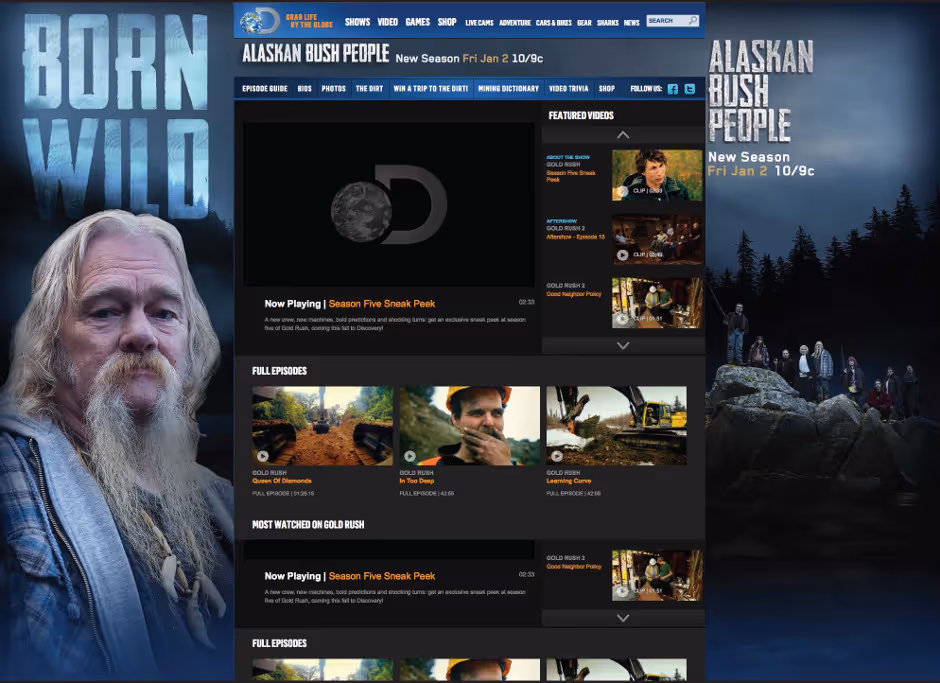940x683 pixels.
Task: Click the BORN WILD ad banner text
Action: [116, 114]
